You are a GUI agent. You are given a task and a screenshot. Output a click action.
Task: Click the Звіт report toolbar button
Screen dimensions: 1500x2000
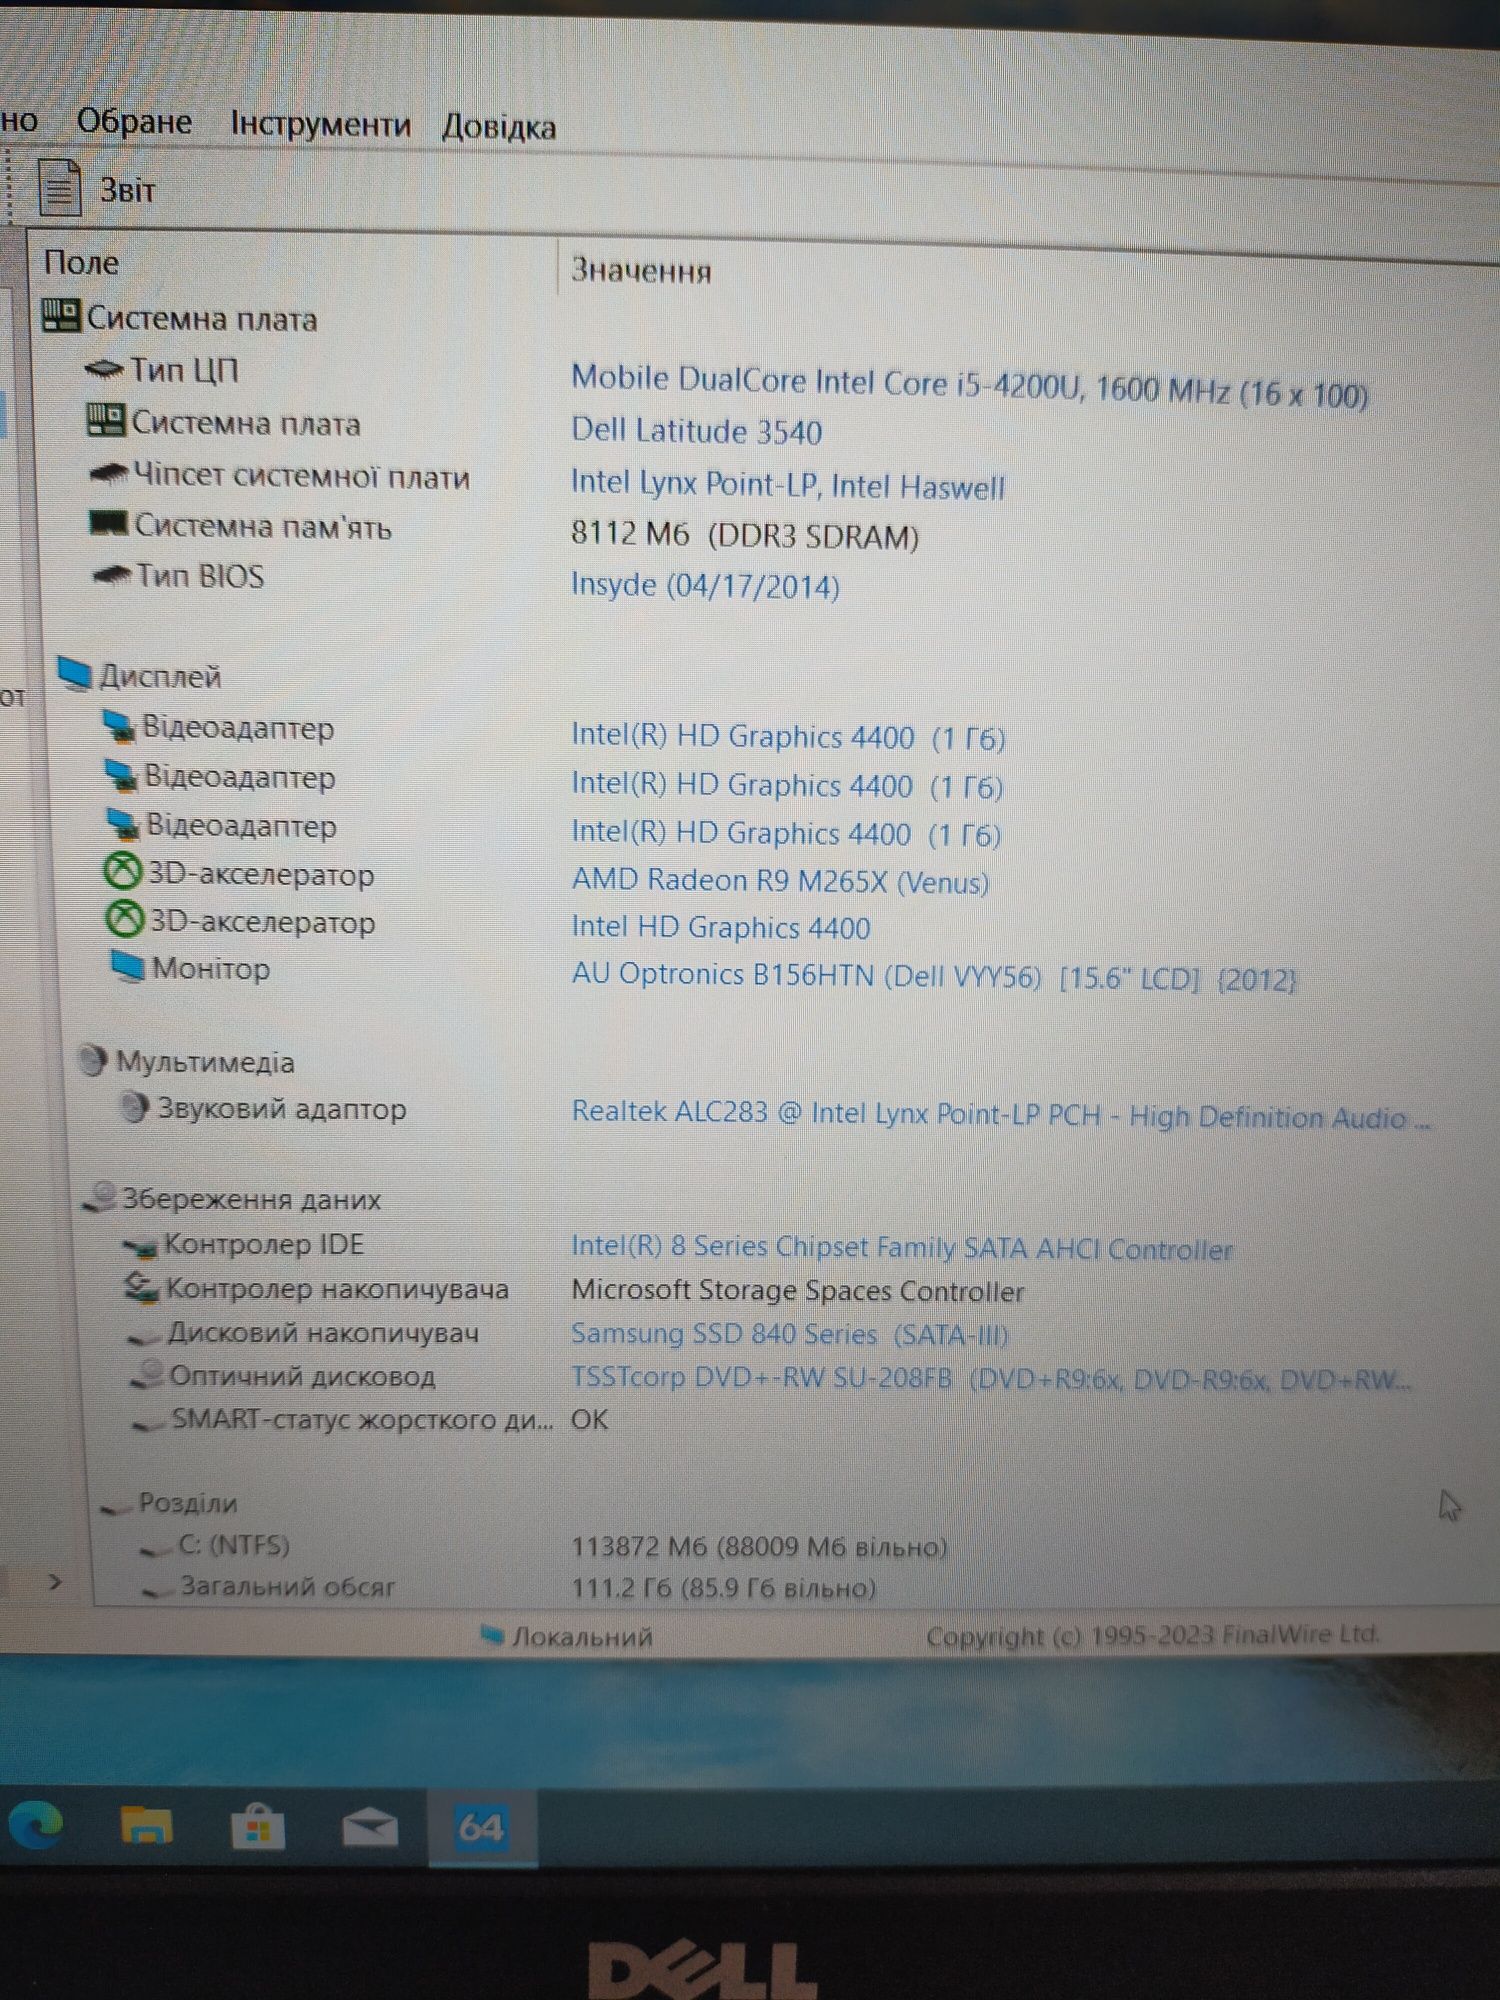coord(96,187)
